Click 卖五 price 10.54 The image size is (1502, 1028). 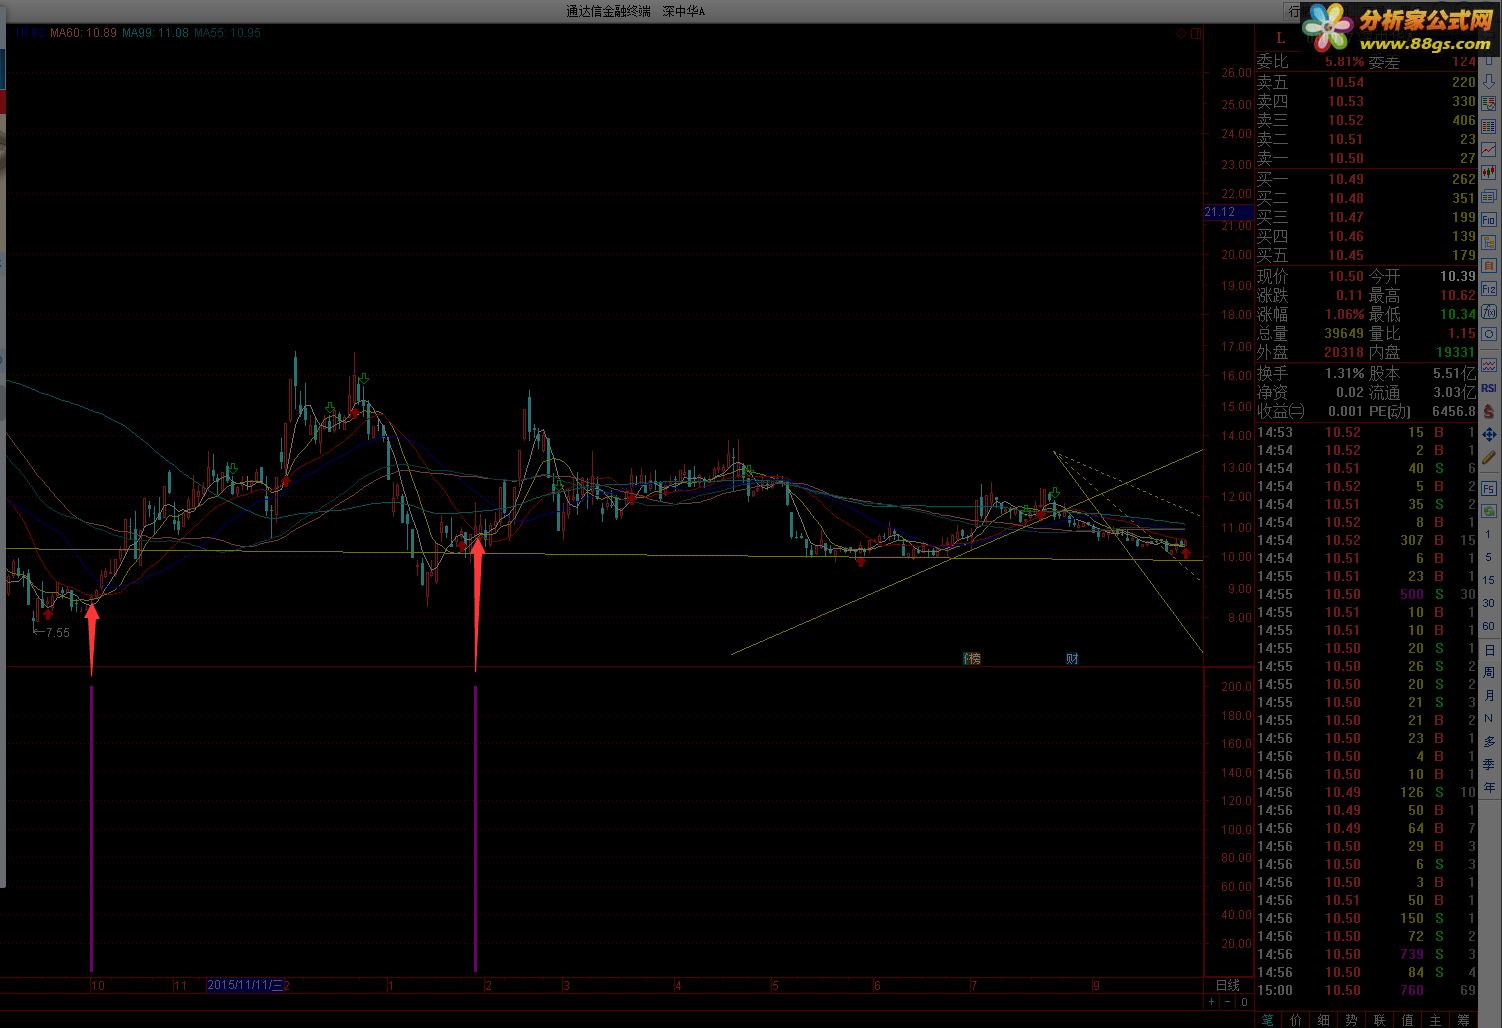coord(1346,82)
